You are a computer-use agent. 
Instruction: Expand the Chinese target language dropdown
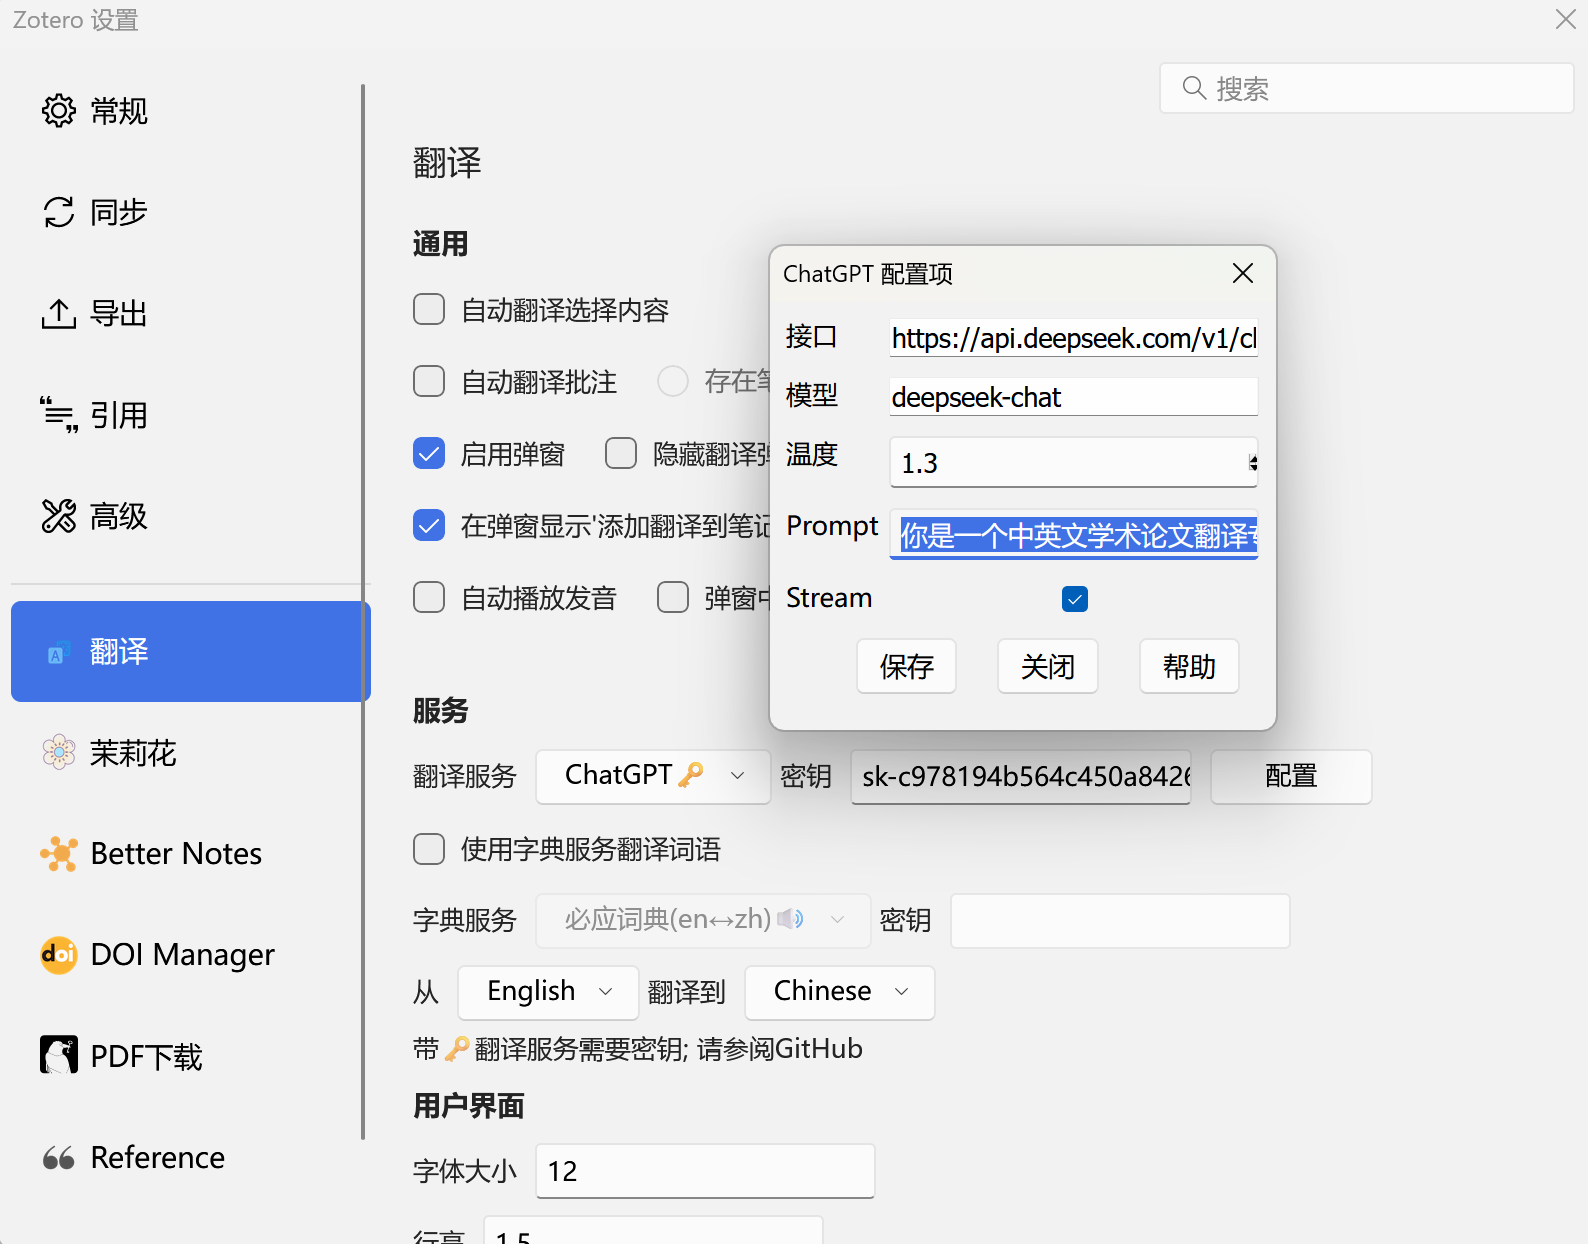coord(839,992)
